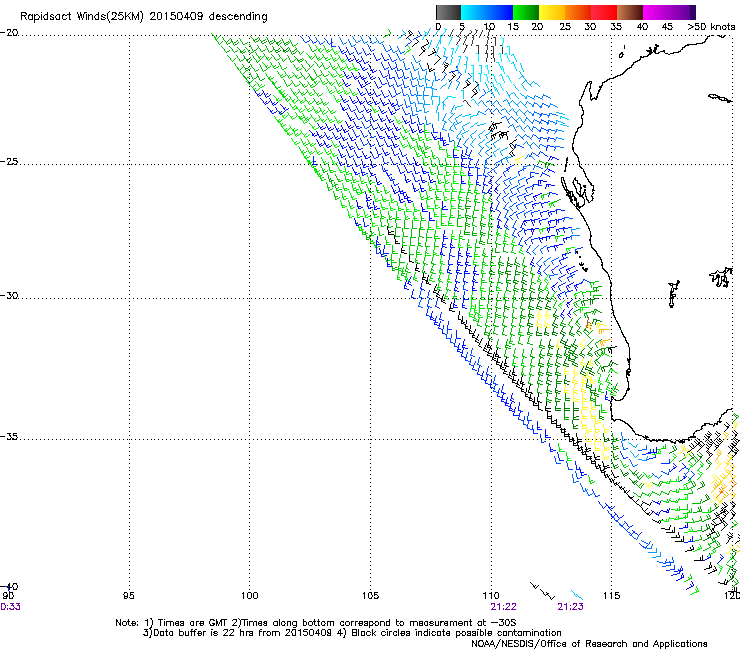This screenshot has height=650, width=740.
Task: Click the NOAA/NESDIS Office of Research credit
Action: coord(589,644)
